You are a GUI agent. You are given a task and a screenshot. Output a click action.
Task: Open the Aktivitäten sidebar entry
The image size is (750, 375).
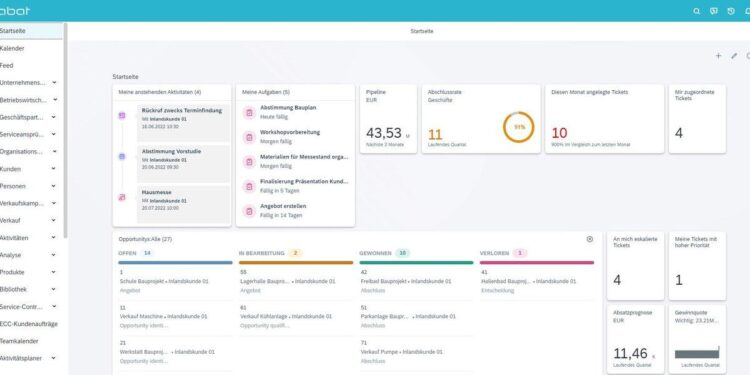[x=31, y=238]
